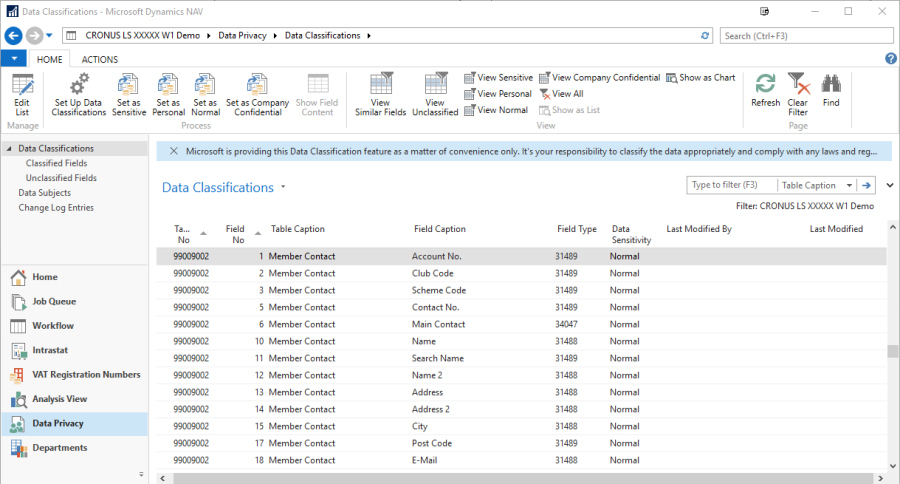Sort by Field Caption column header
This screenshot has width=900, height=484.
pos(440,229)
